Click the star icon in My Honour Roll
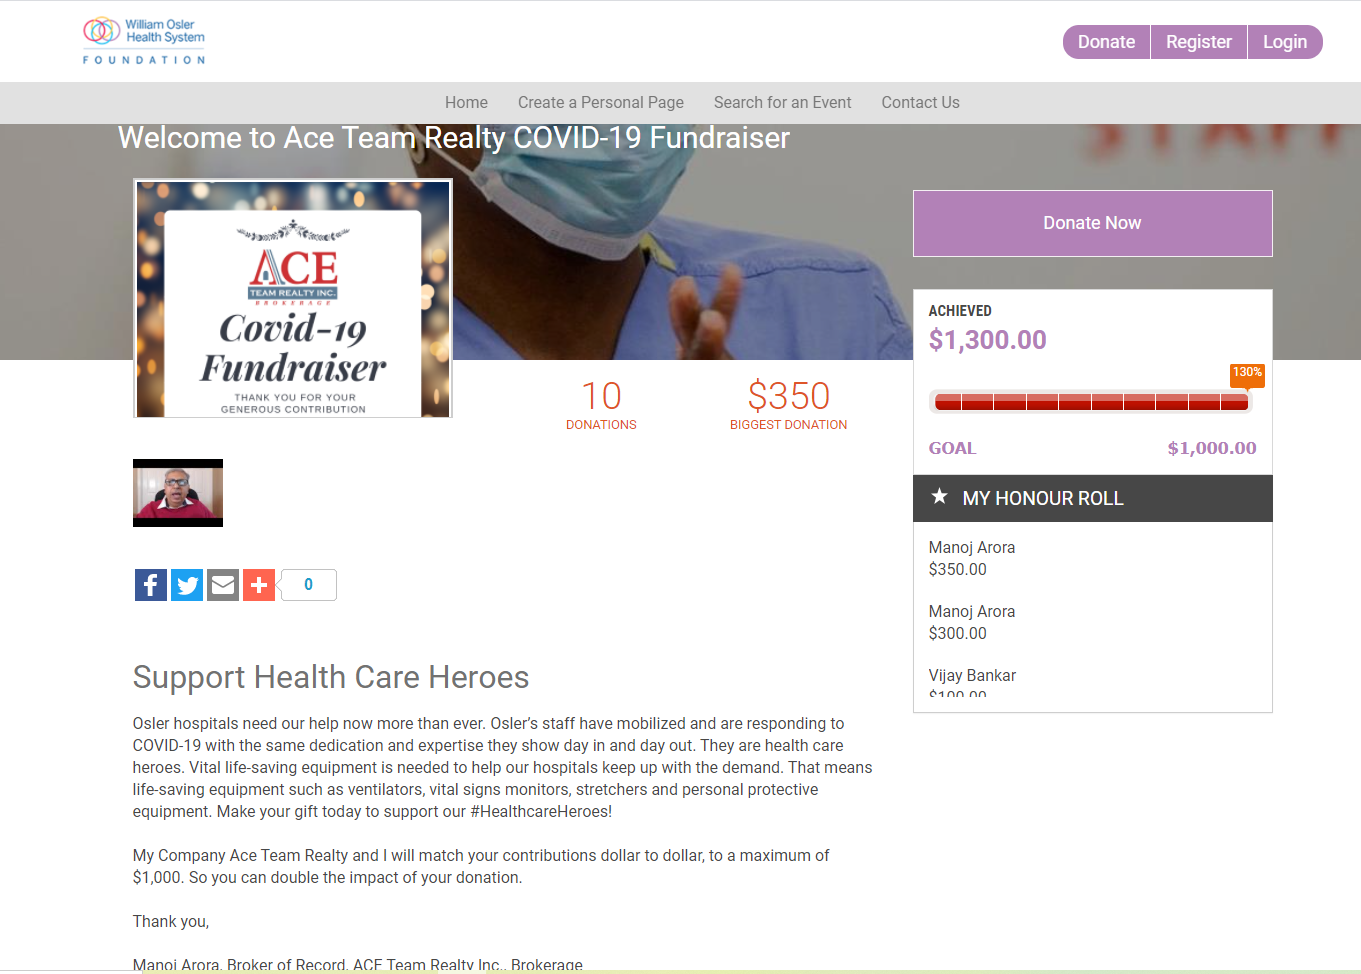This screenshot has width=1361, height=974. tap(939, 496)
